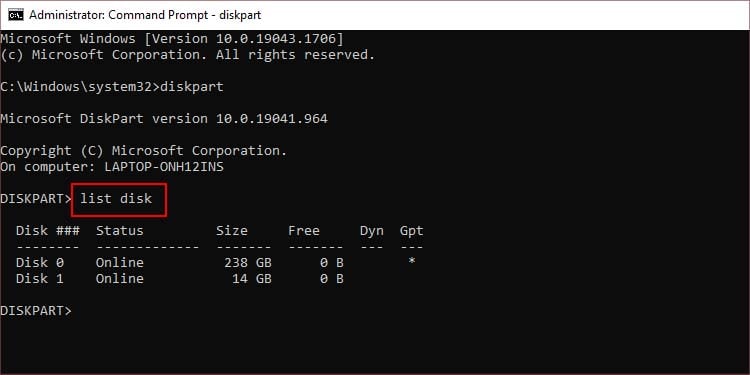Click the 'Disk ###' column header

pos(48,231)
